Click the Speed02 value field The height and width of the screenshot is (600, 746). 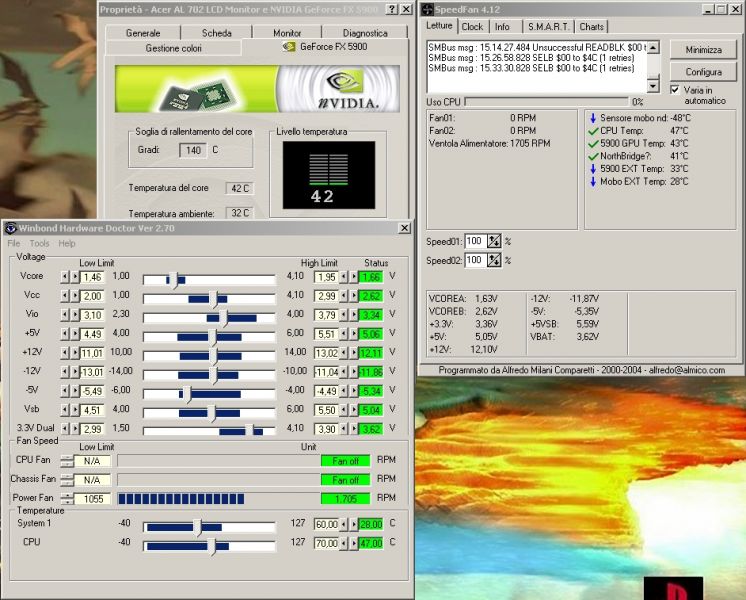[475, 260]
